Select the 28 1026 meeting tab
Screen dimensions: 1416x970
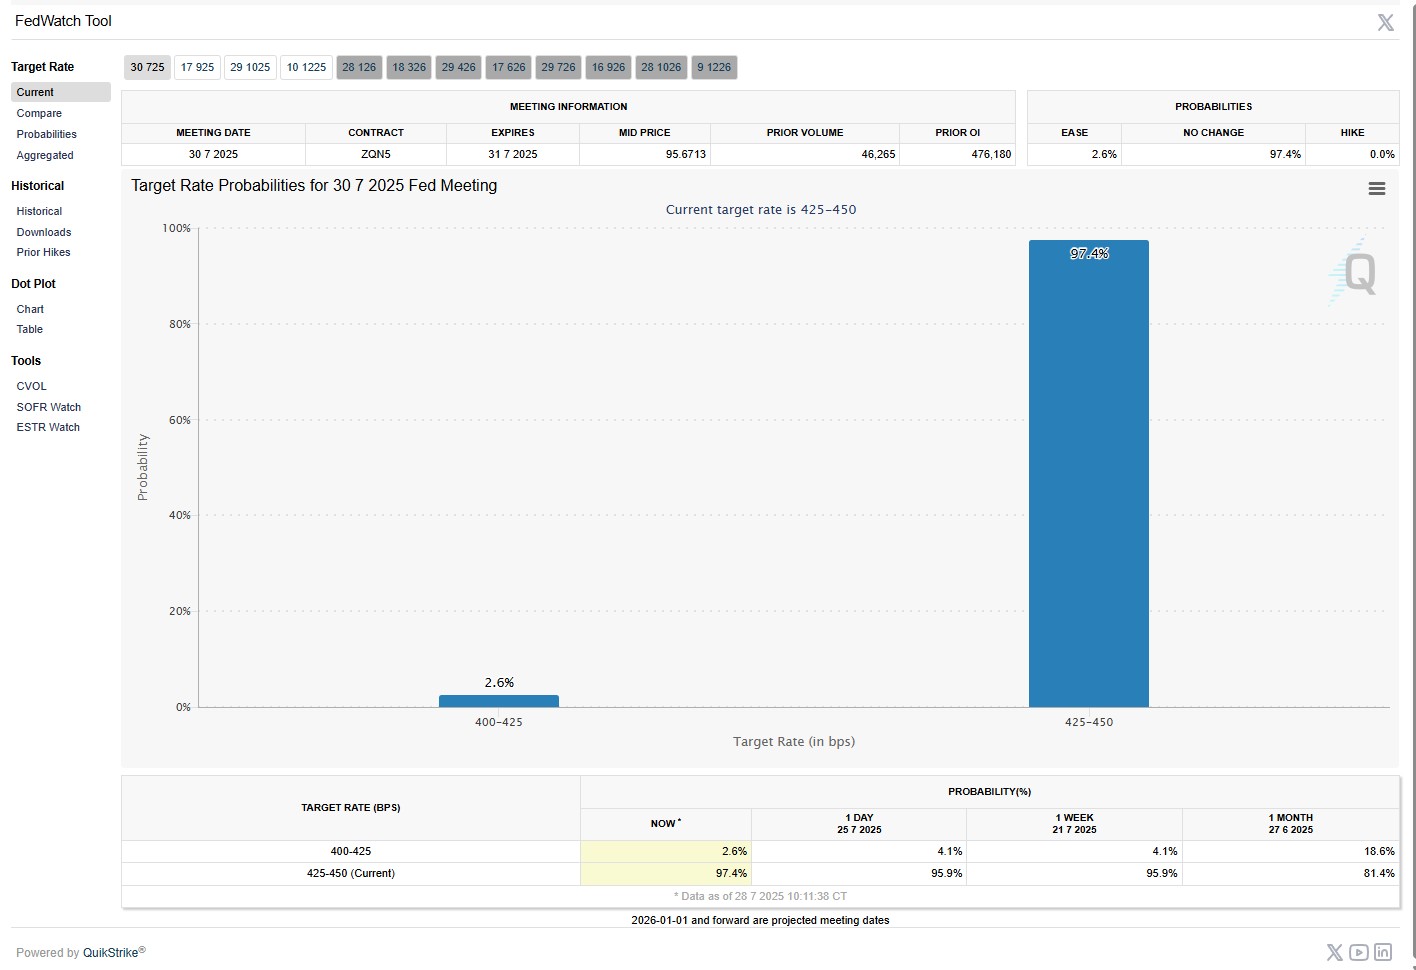click(x=661, y=67)
